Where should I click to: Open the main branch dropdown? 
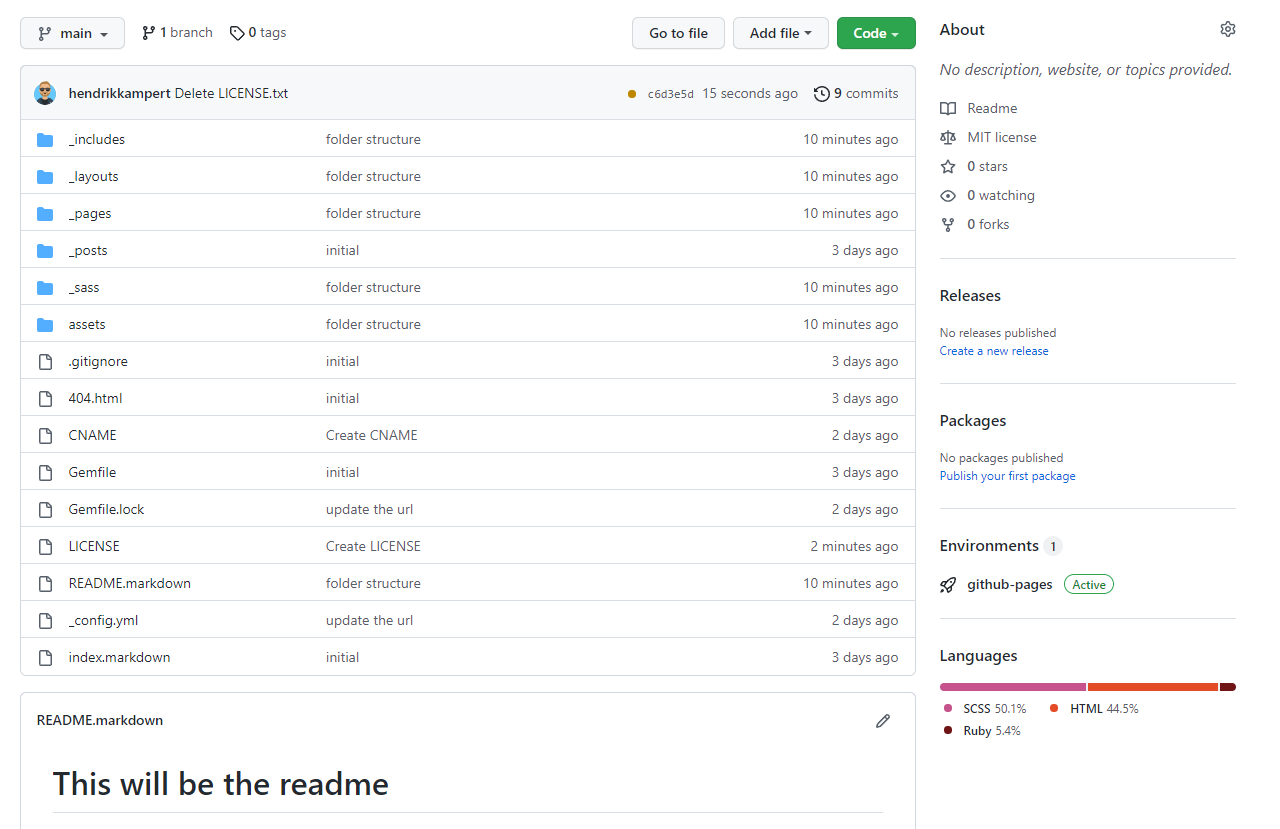point(72,33)
